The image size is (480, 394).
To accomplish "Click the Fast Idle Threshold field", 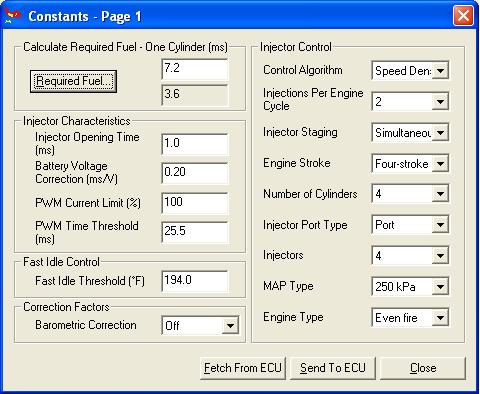I will [x=195, y=281].
